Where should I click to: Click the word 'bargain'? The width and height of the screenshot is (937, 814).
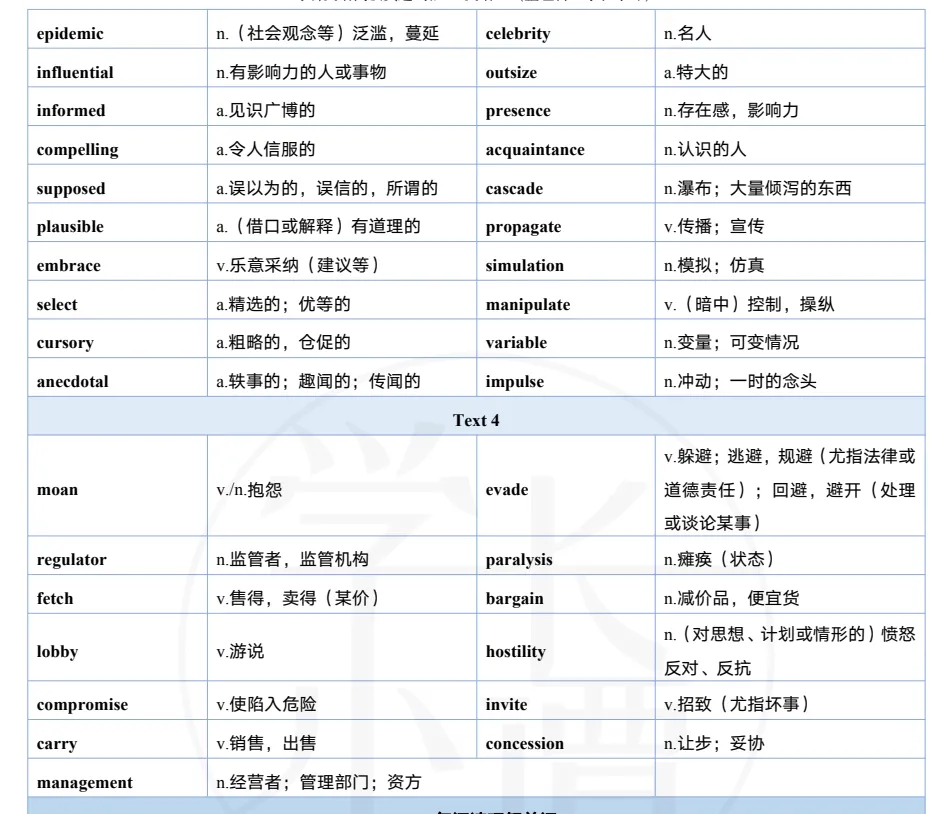click(x=515, y=599)
